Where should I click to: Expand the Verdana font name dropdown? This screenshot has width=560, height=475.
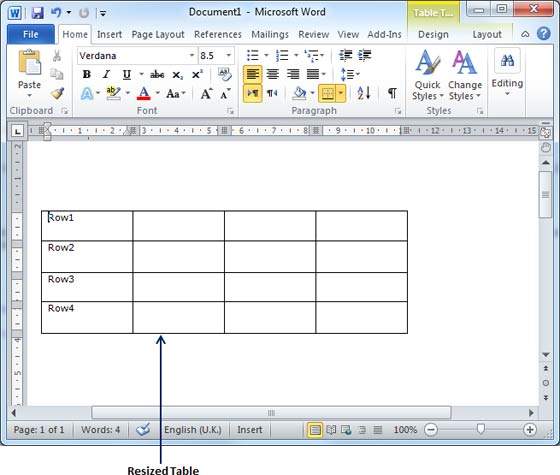tap(192, 55)
